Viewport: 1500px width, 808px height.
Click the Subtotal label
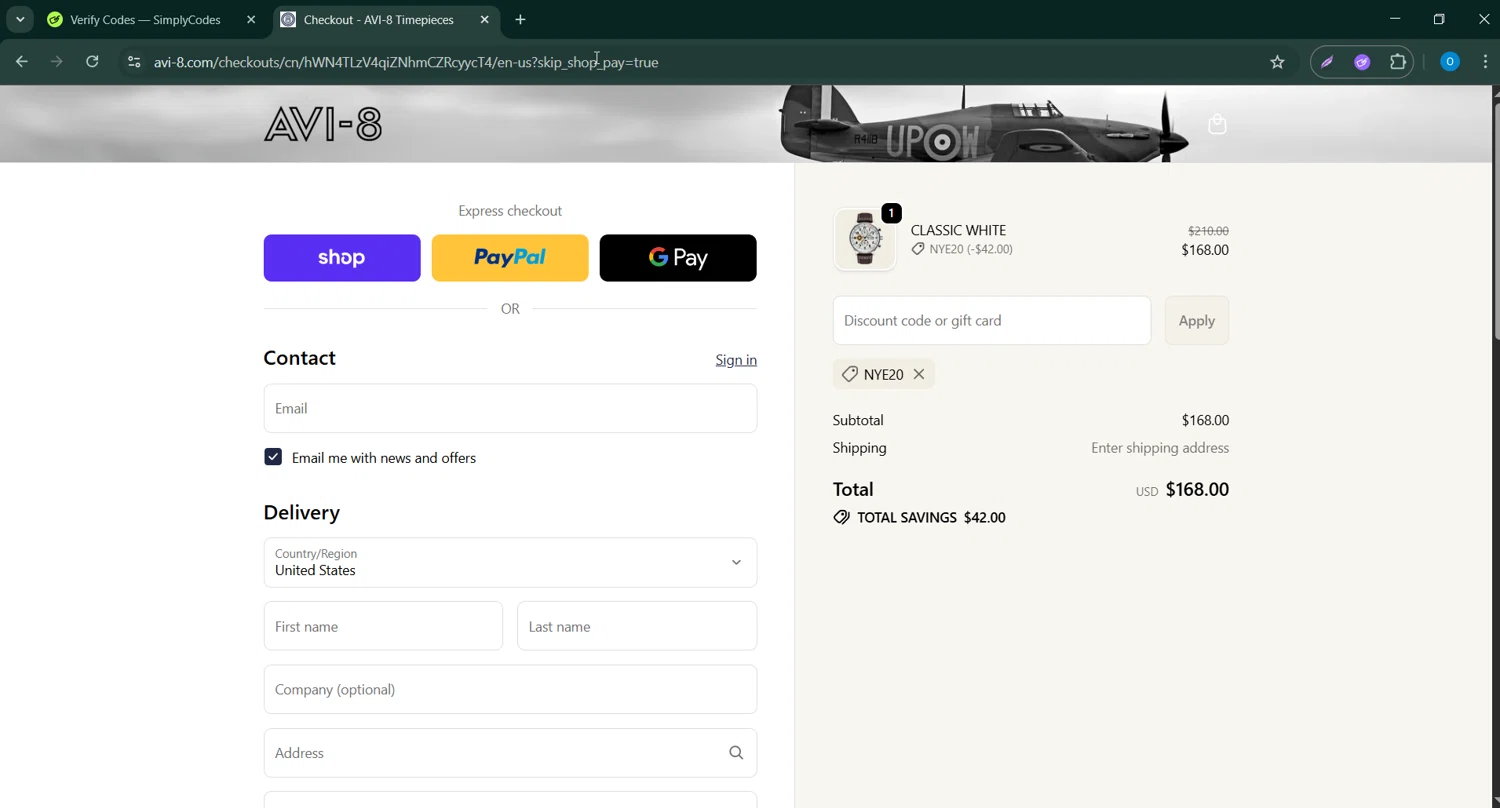(858, 420)
